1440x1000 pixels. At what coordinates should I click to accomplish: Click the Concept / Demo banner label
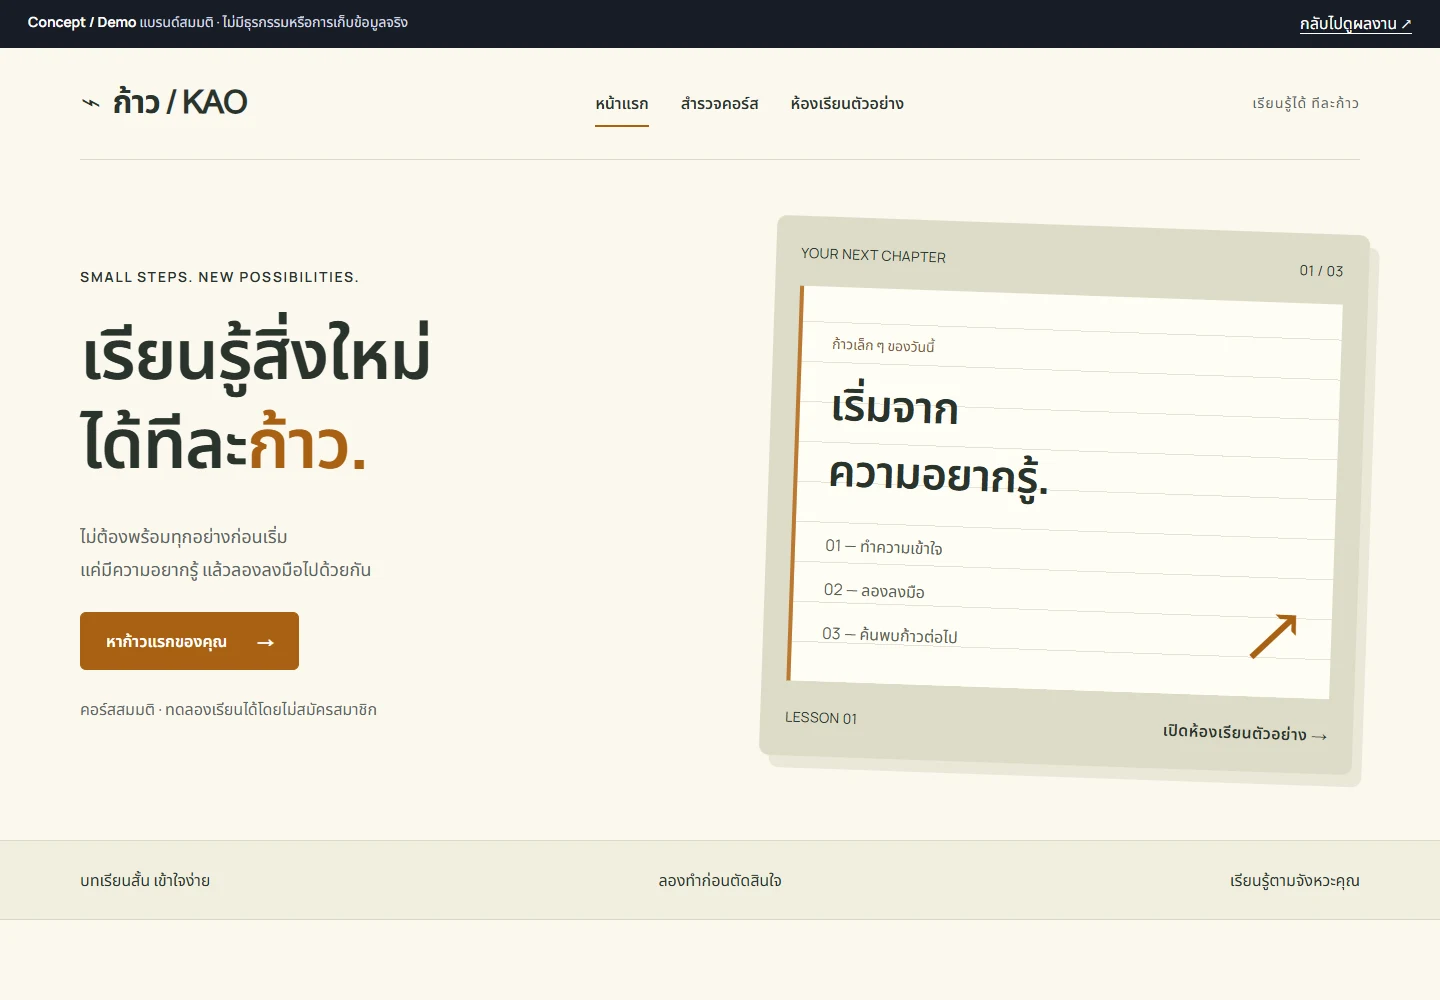click(x=82, y=22)
